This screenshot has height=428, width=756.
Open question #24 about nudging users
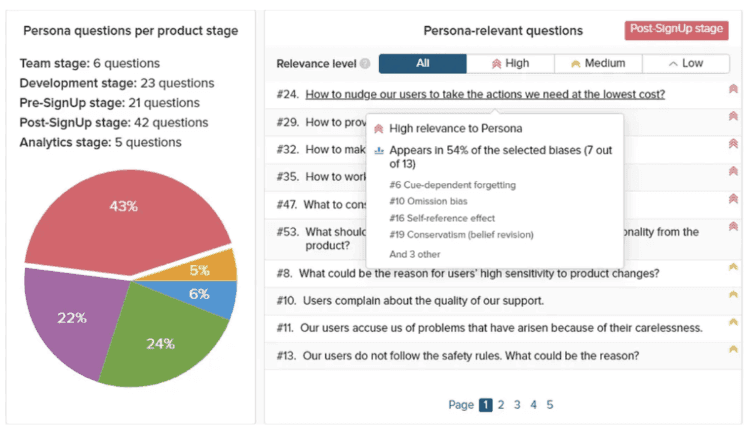point(485,95)
